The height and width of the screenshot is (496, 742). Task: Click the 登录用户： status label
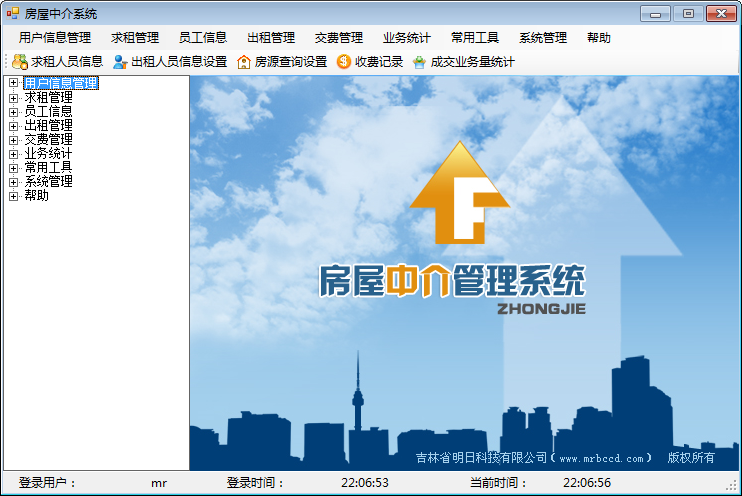click(x=47, y=483)
